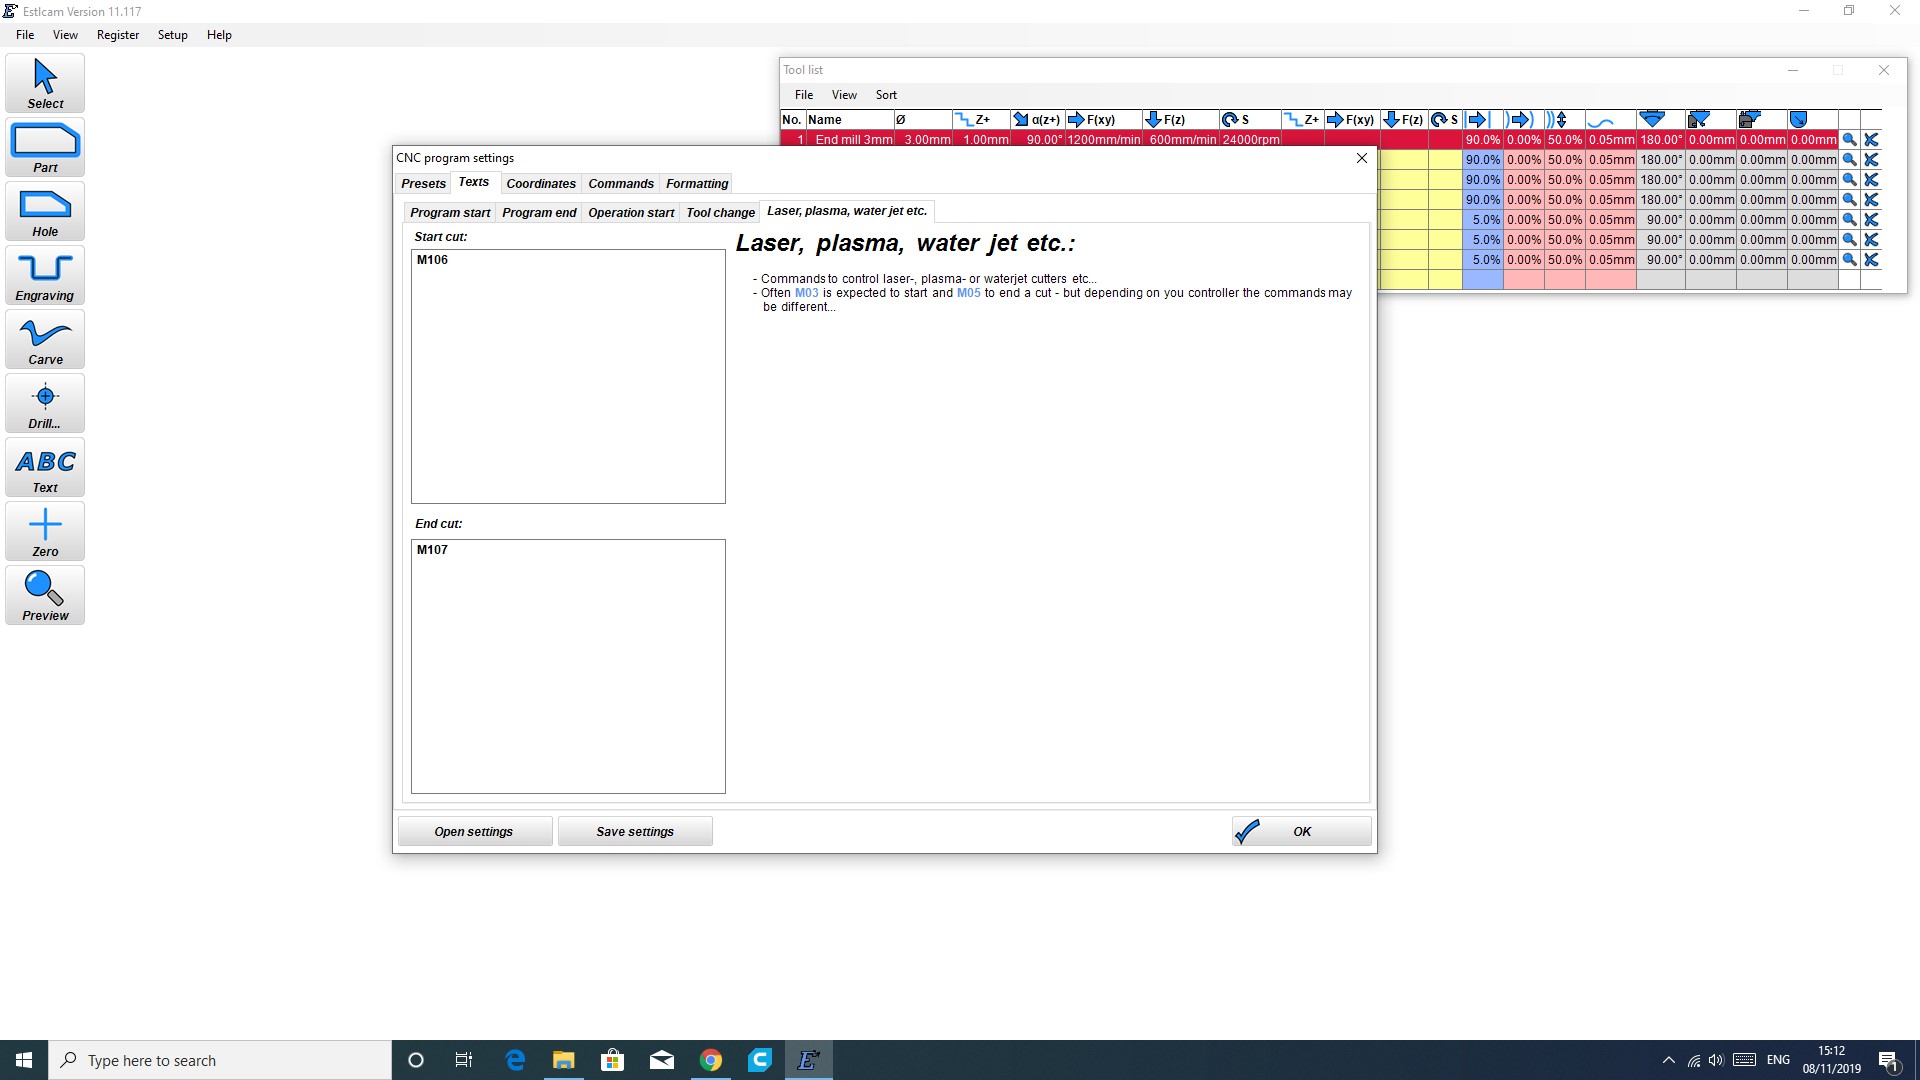Click the 24000rpm spindle cell
Screen dimensions: 1920x1080
click(1250, 140)
